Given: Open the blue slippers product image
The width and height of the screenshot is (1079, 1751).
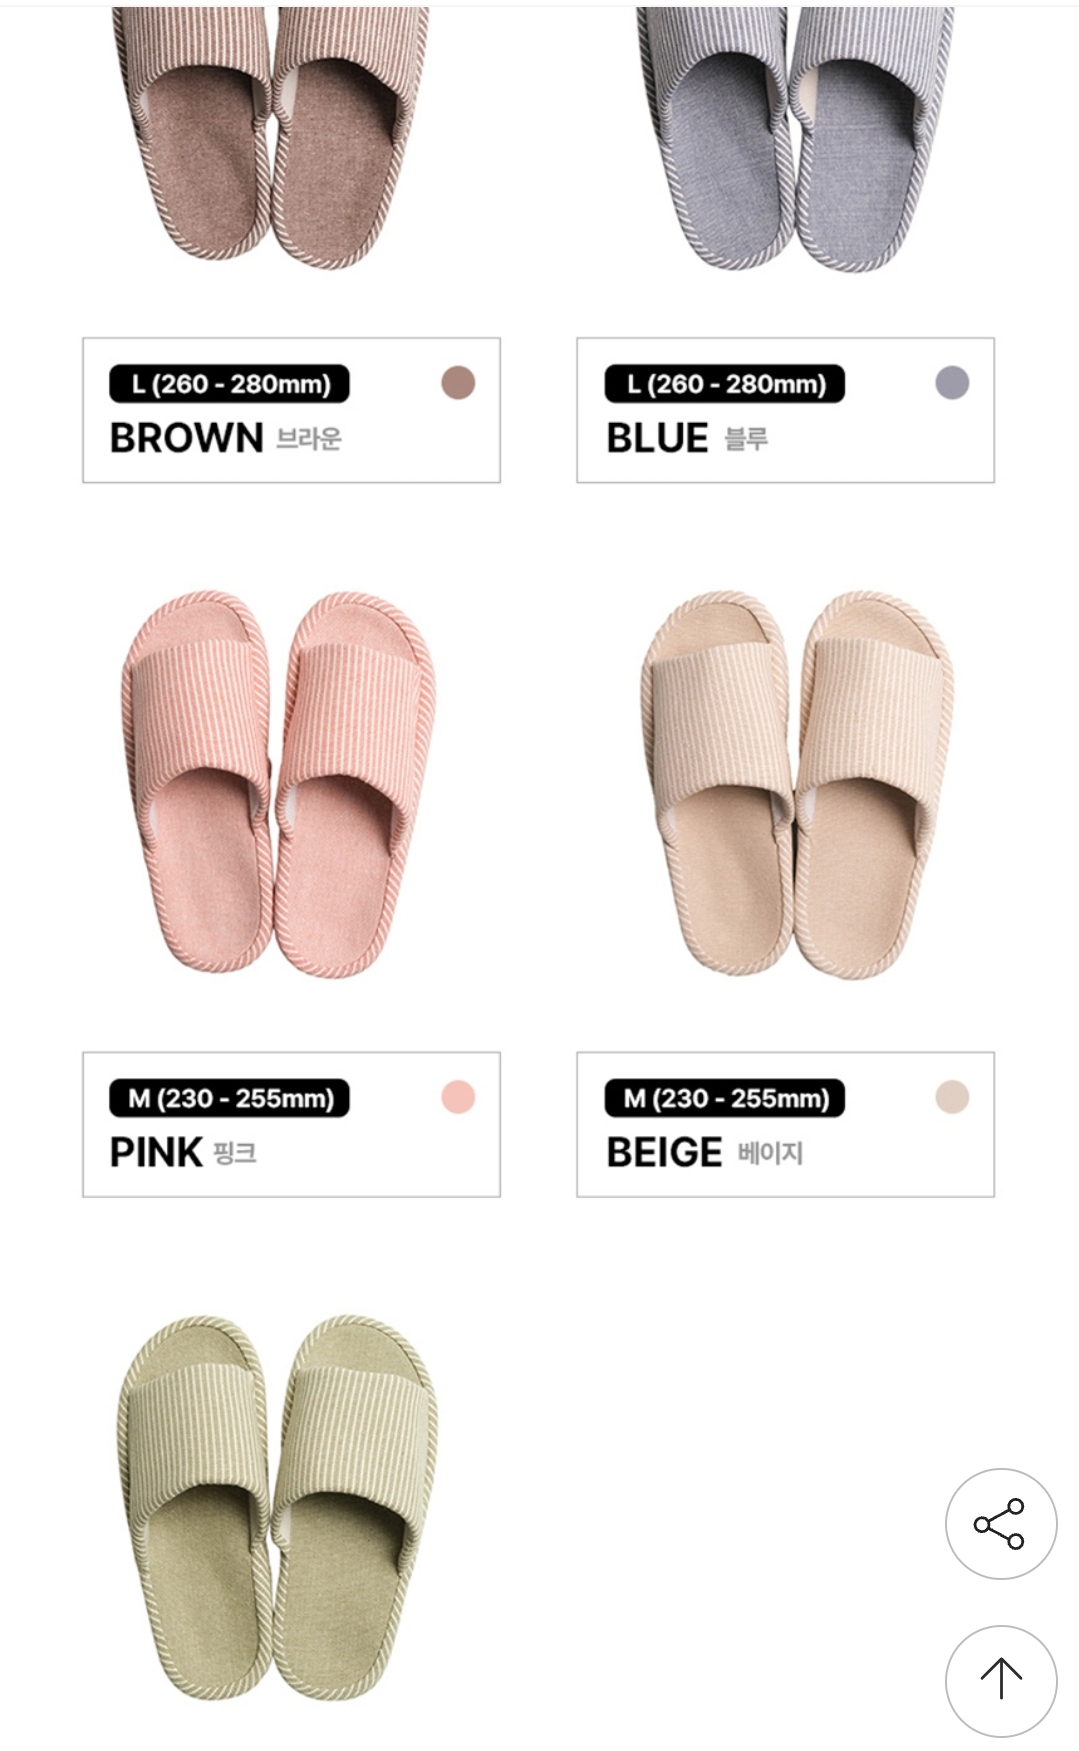Looking at the screenshot, I should click(x=795, y=138).
